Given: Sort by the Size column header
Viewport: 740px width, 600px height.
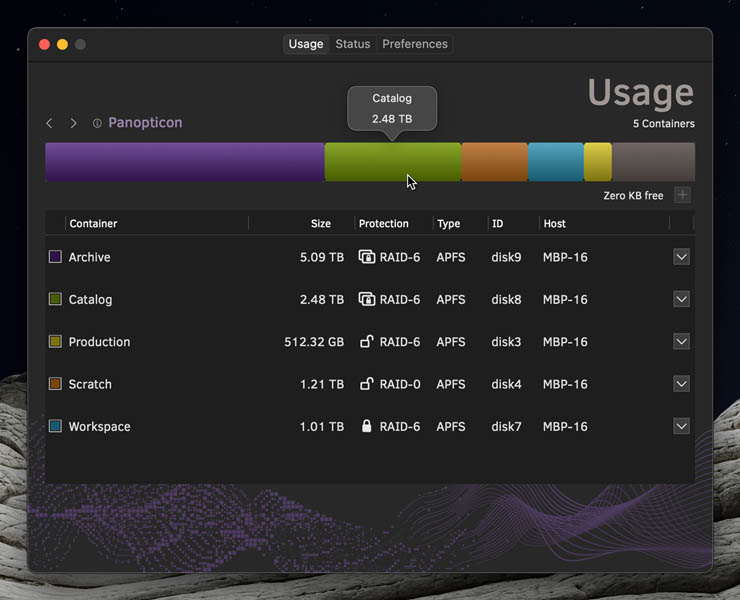Looking at the screenshot, I should pyautogui.click(x=320, y=224).
